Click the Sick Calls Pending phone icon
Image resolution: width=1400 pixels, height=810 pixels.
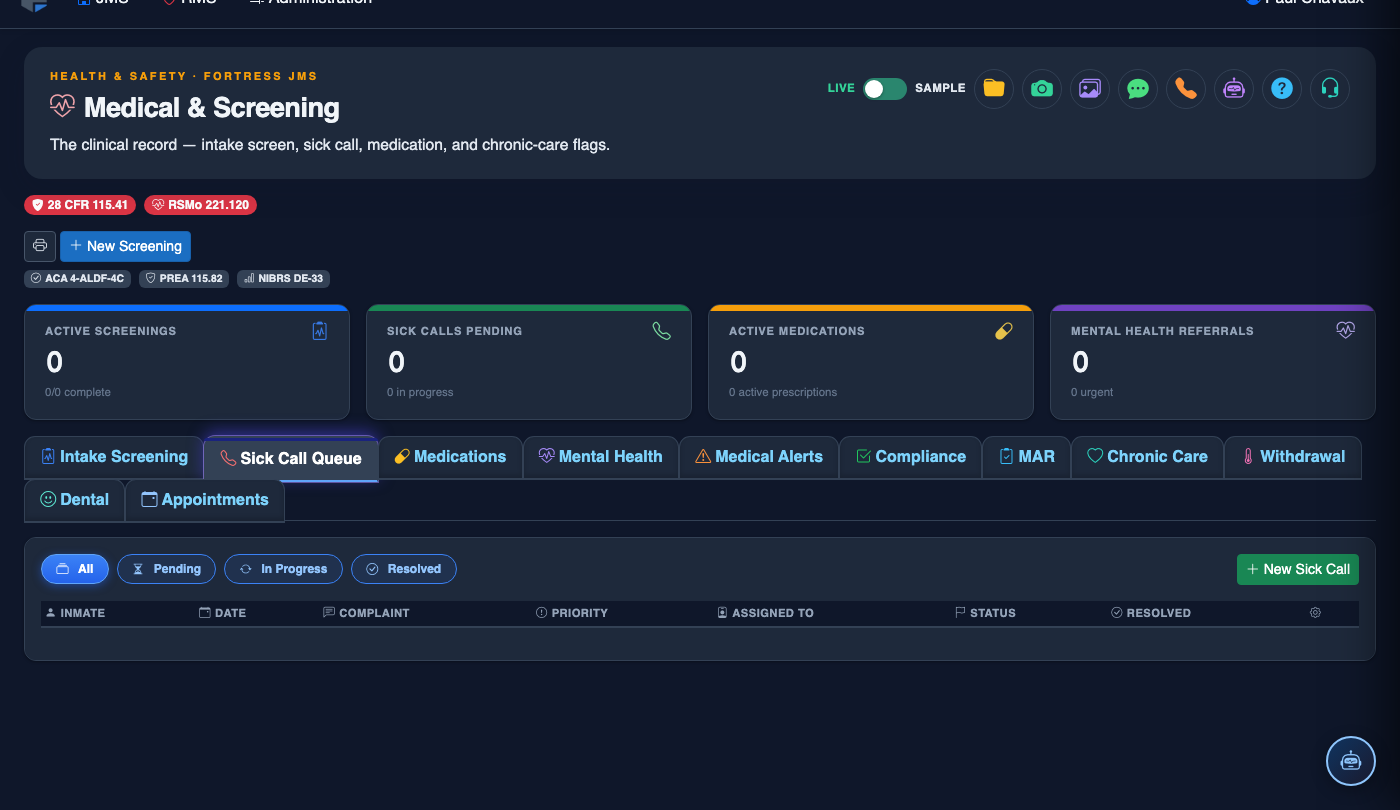tap(662, 331)
